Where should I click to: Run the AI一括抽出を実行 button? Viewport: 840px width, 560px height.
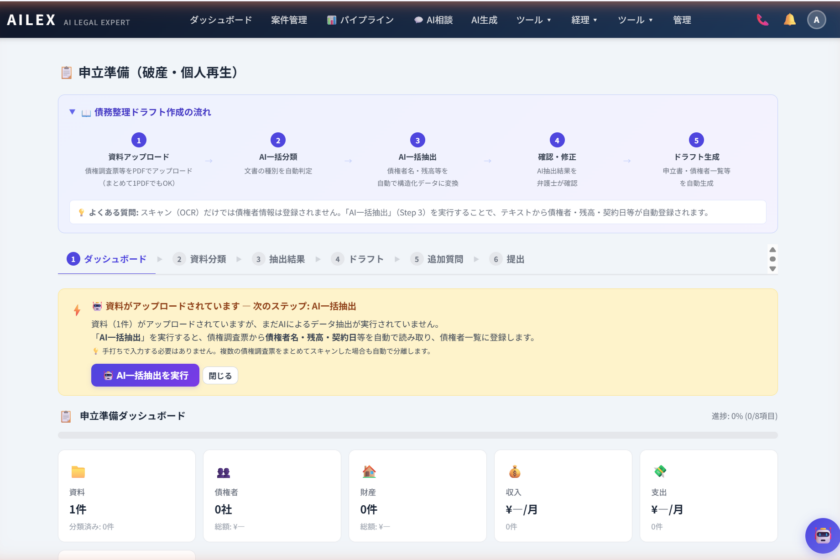point(145,376)
